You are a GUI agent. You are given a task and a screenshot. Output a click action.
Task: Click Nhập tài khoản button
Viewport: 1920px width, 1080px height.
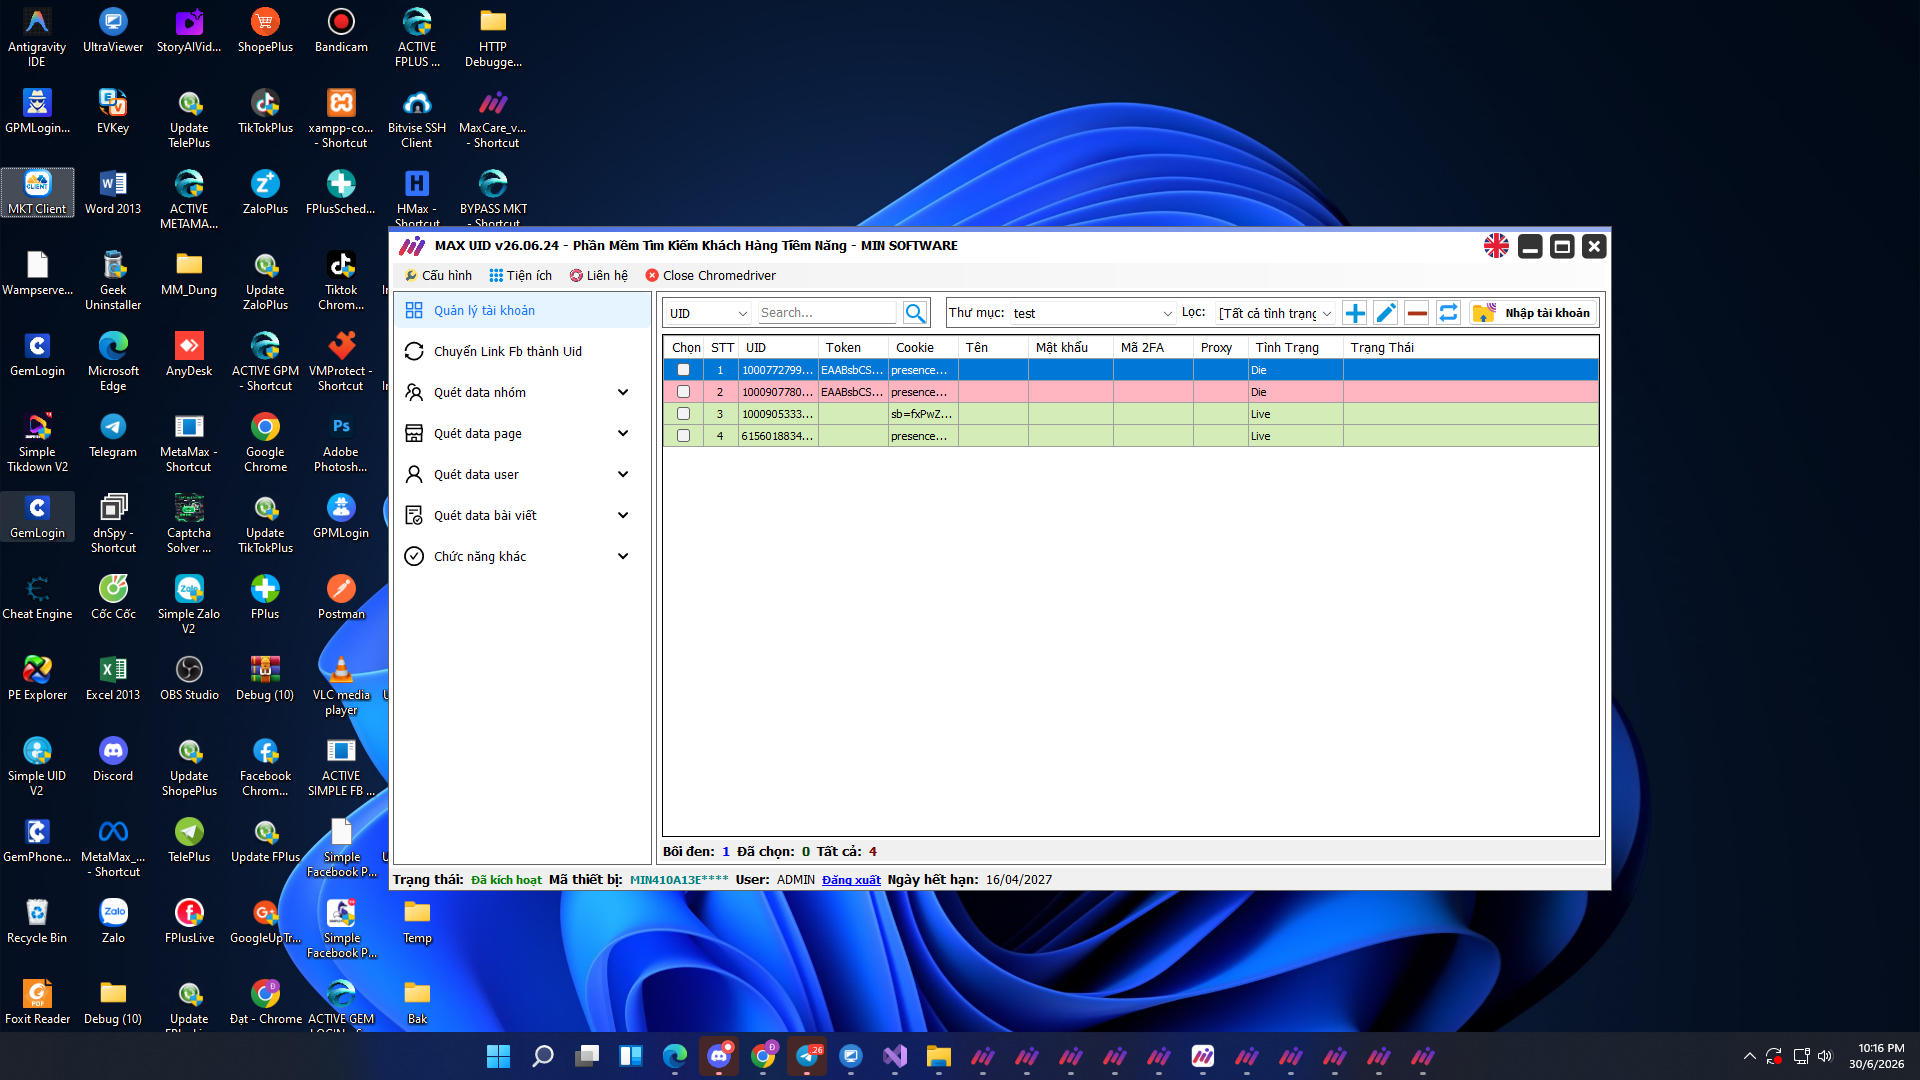pos(1532,313)
